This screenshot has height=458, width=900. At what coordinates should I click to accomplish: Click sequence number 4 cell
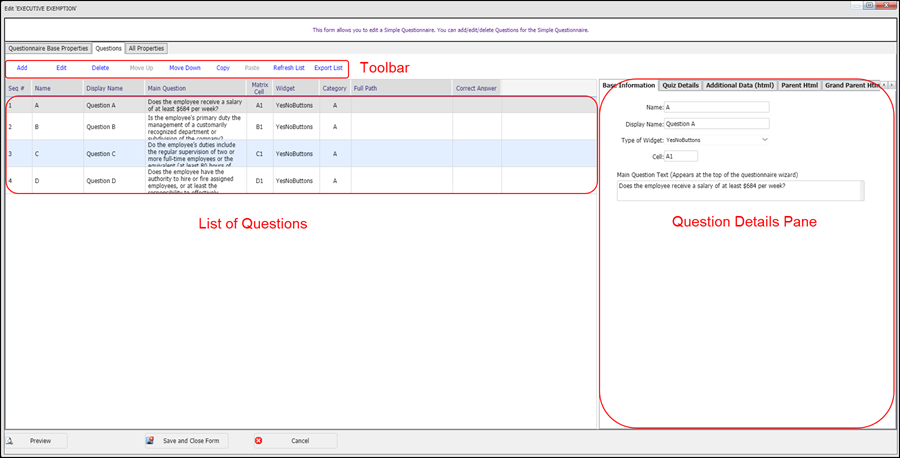point(18,181)
